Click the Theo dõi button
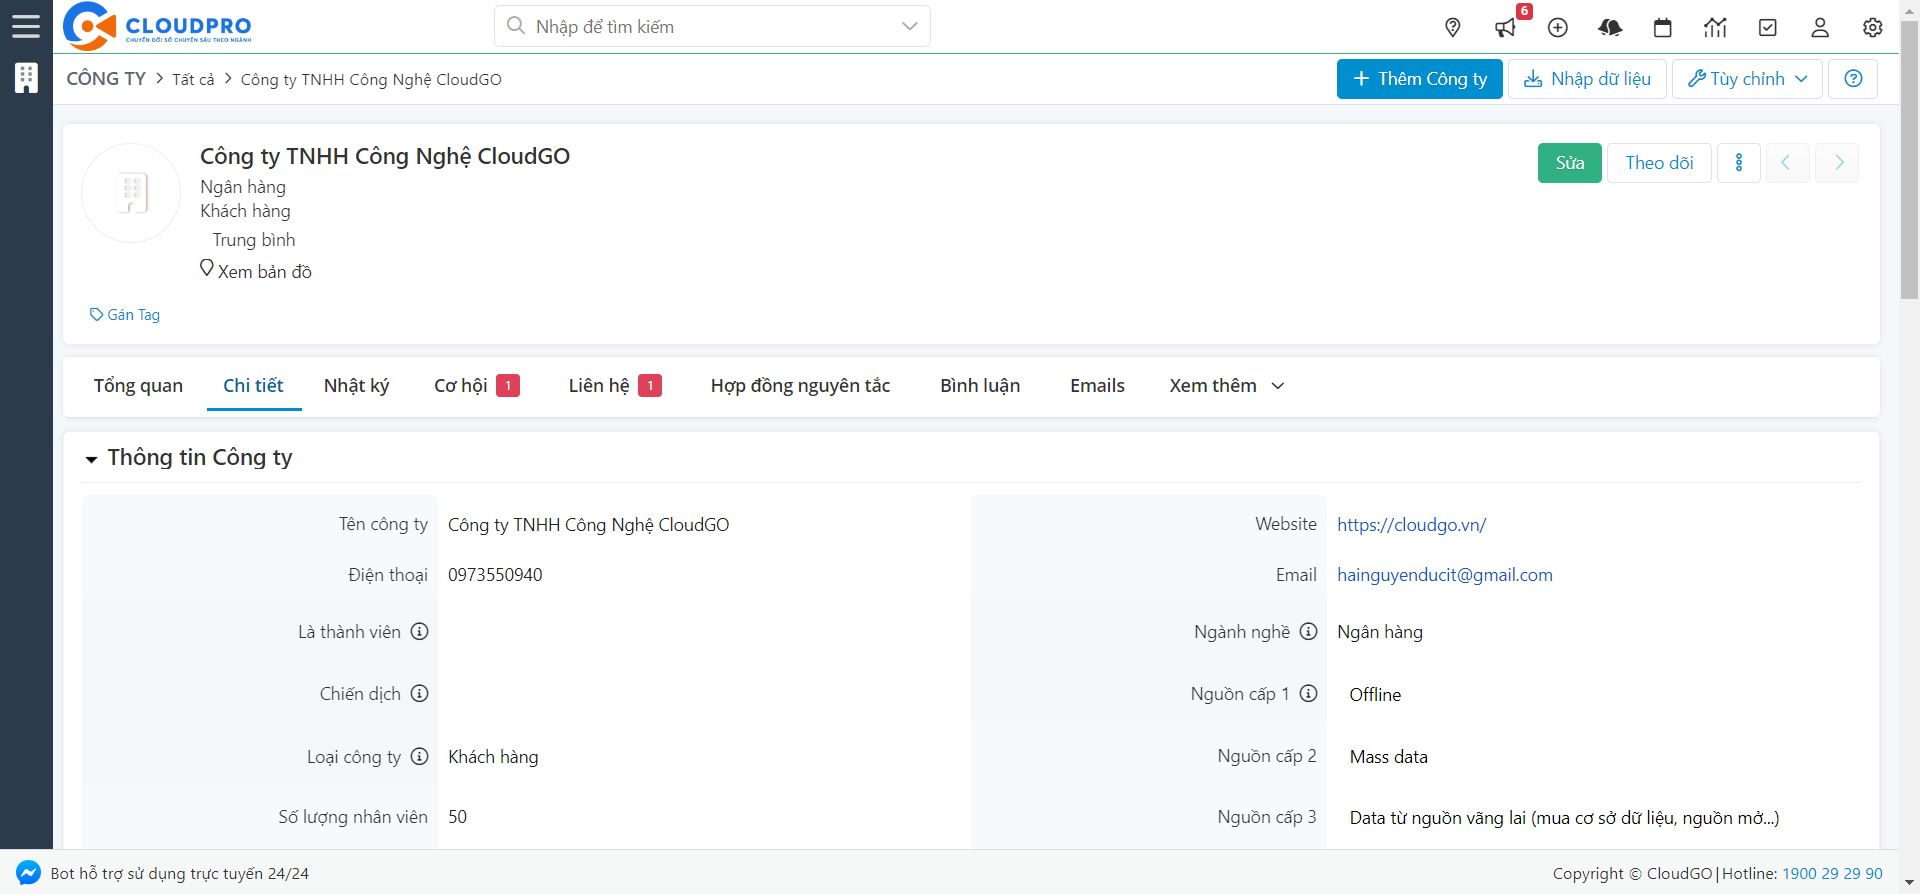Viewport: 1920px width, 894px height. tap(1659, 163)
